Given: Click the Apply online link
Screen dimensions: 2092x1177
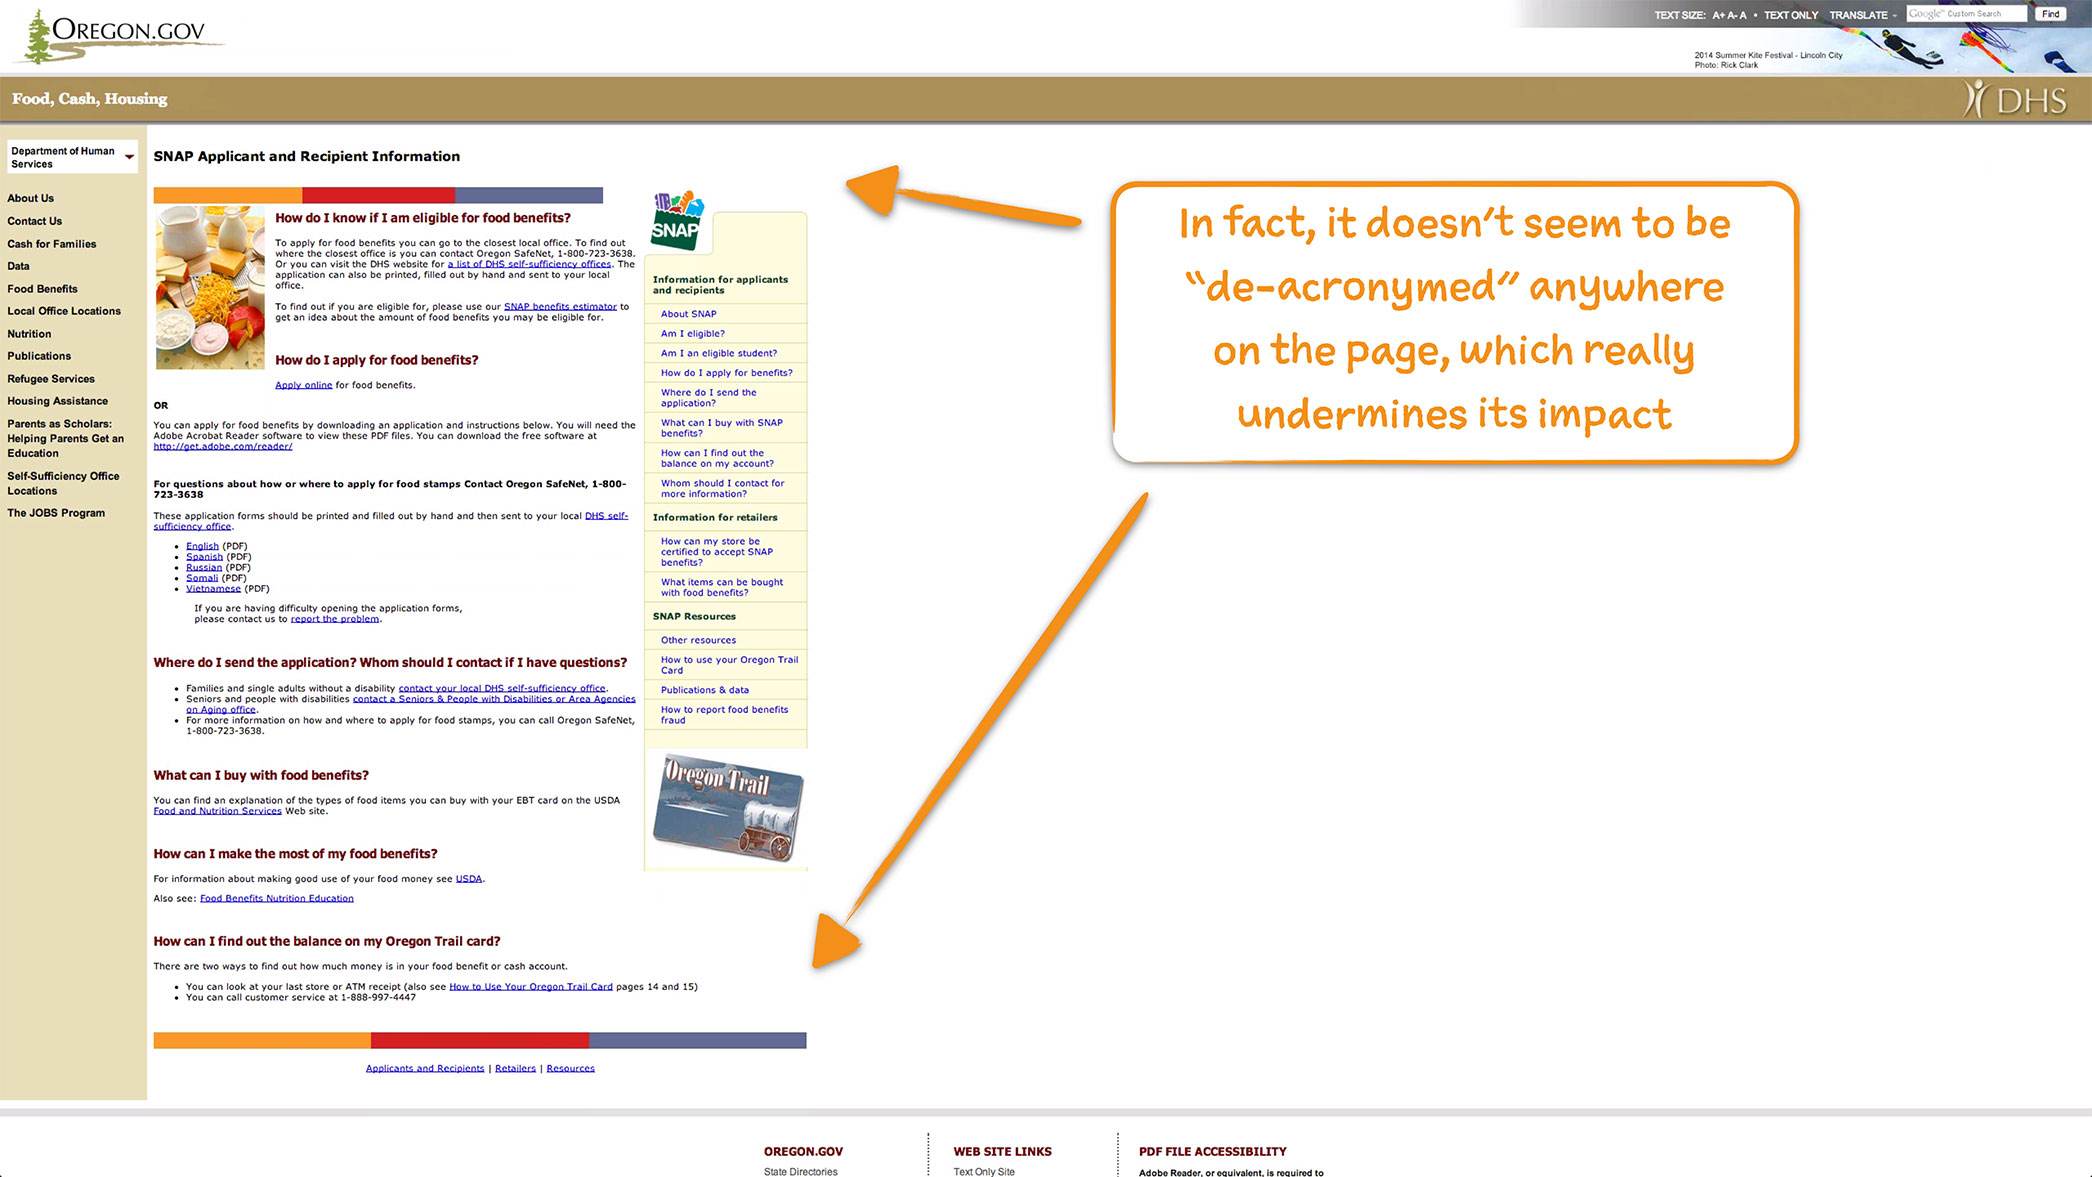Looking at the screenshot, I should (x=303, y=385).
